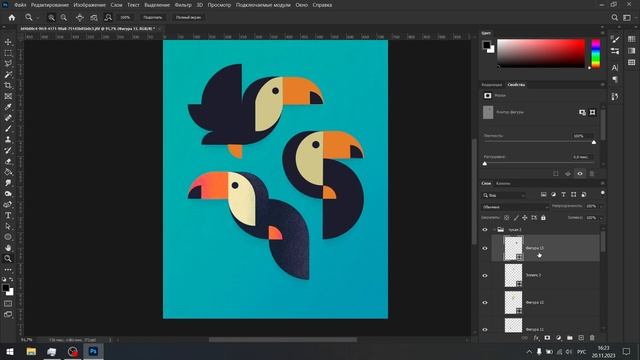Select the Brush tool
Image resolution: width=640 pixels, height=360 pixels.
tap(8, 129)
